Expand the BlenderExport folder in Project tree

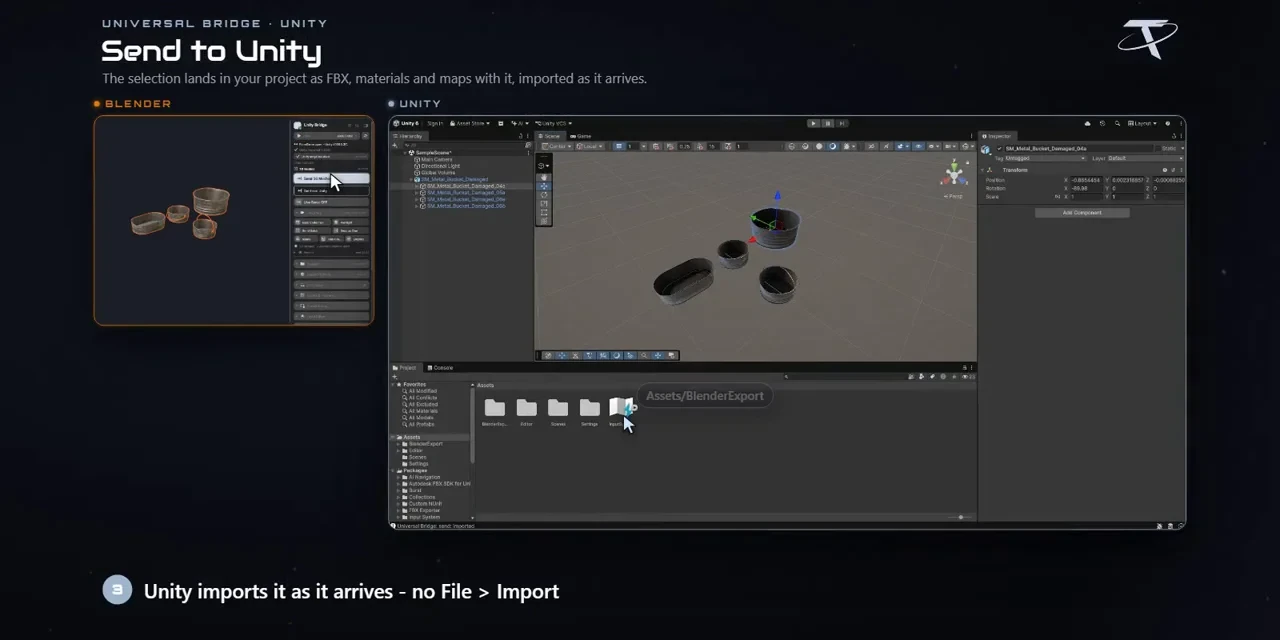[398, 444]
